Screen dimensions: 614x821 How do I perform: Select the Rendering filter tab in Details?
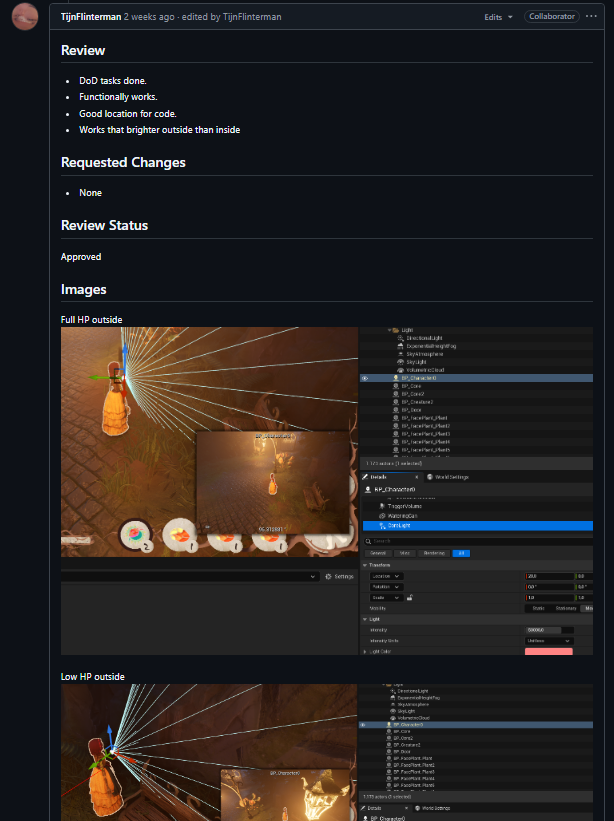point(434,552)
